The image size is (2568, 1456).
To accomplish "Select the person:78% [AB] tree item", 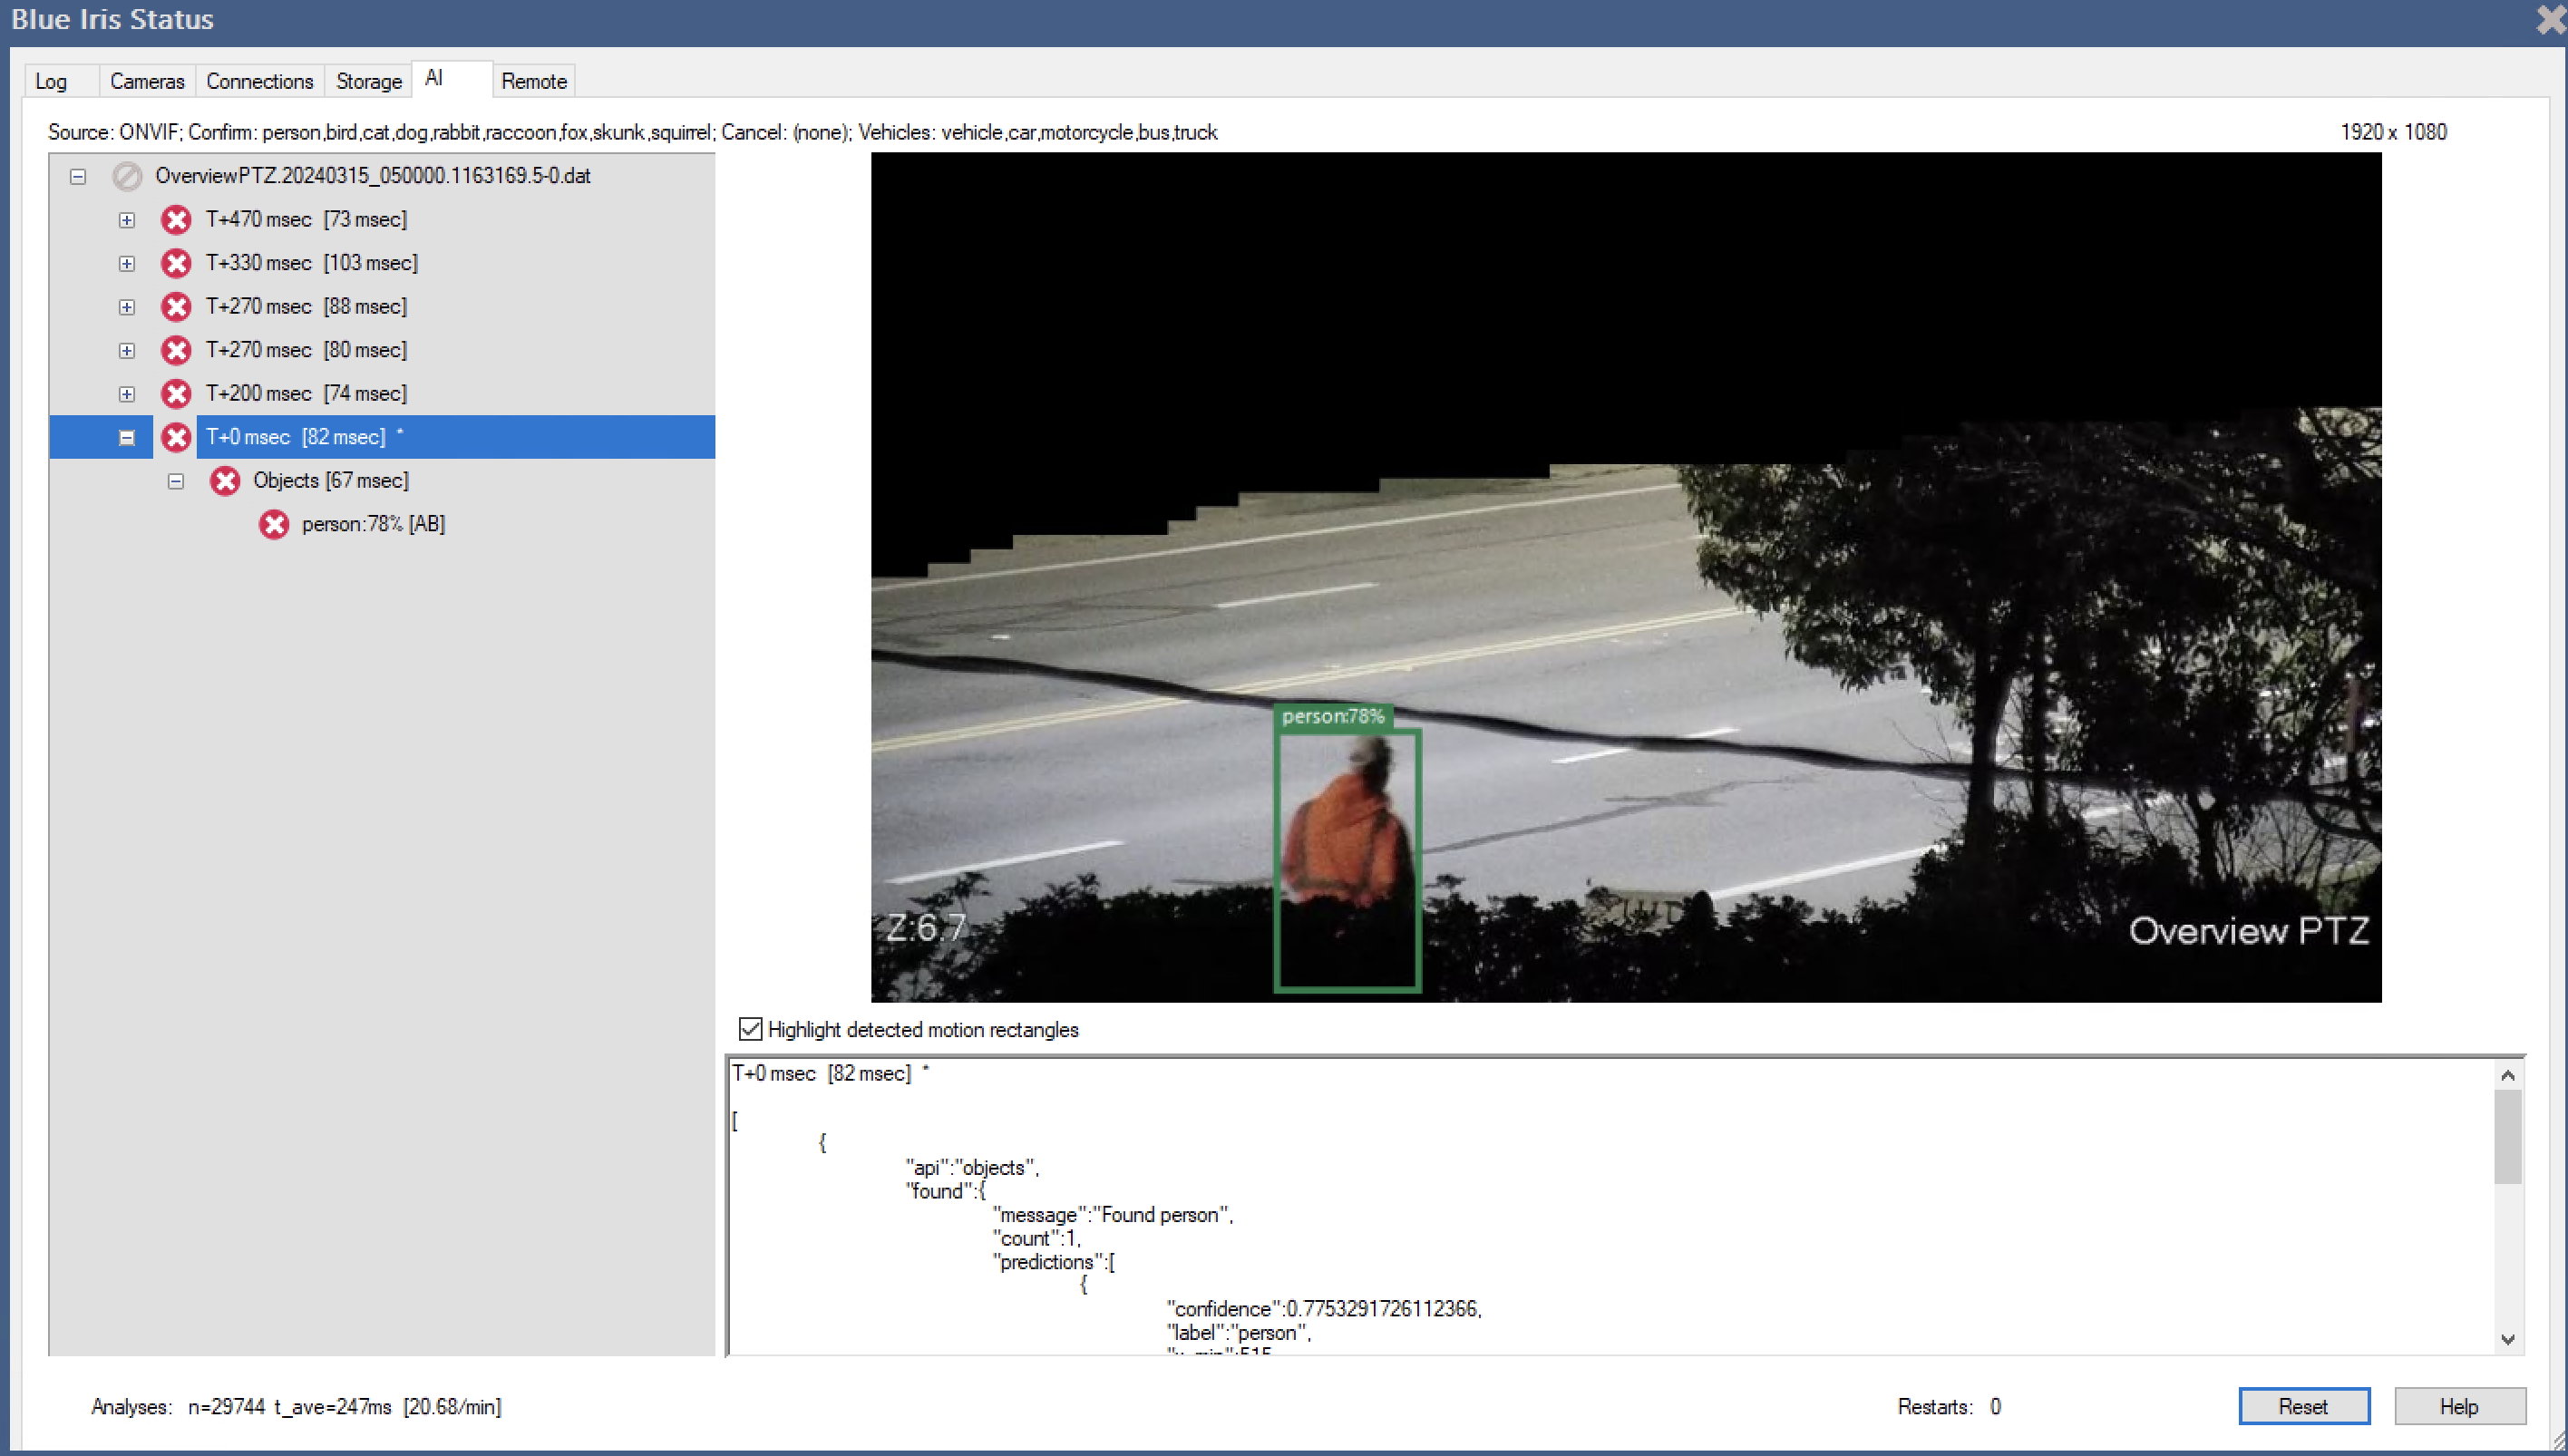I will [x=373, y=524].
